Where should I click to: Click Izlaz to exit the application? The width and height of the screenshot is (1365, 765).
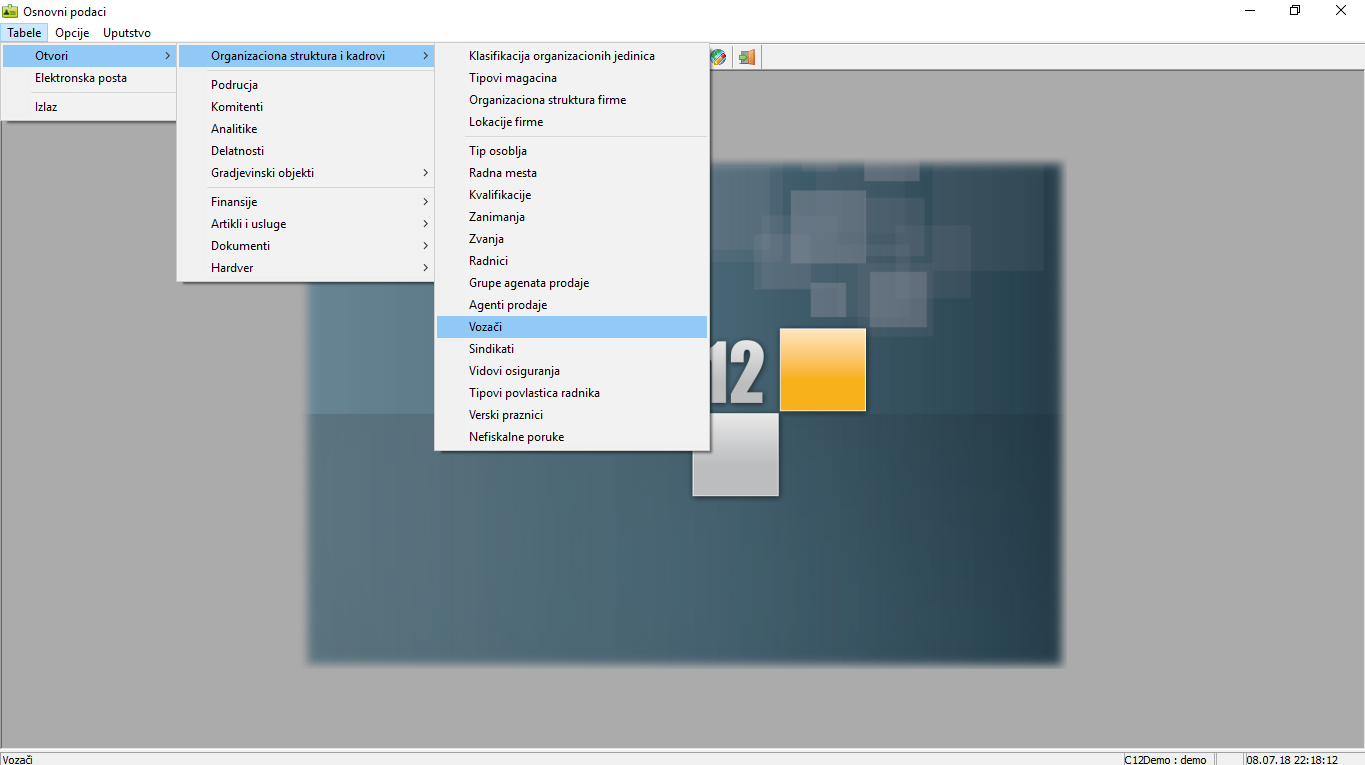click(x=46, y=106)
